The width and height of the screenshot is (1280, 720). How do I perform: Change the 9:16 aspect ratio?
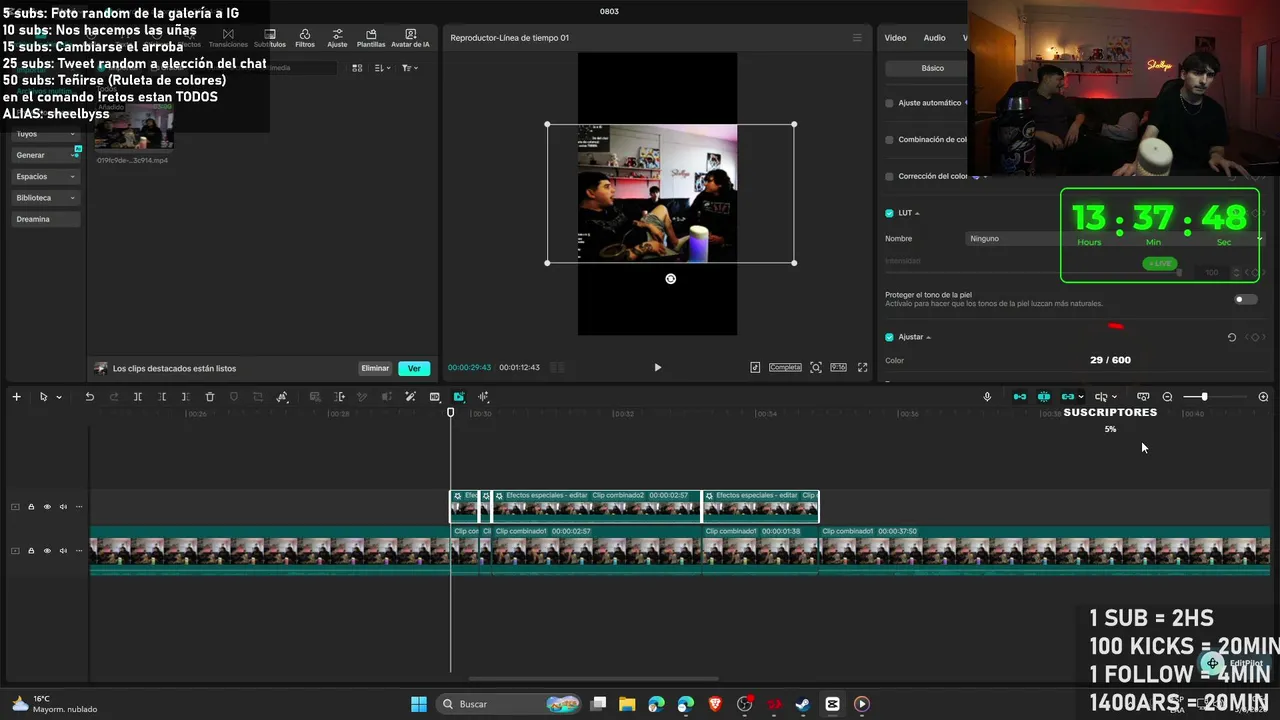pyautogui.click(x=838, y=367)
